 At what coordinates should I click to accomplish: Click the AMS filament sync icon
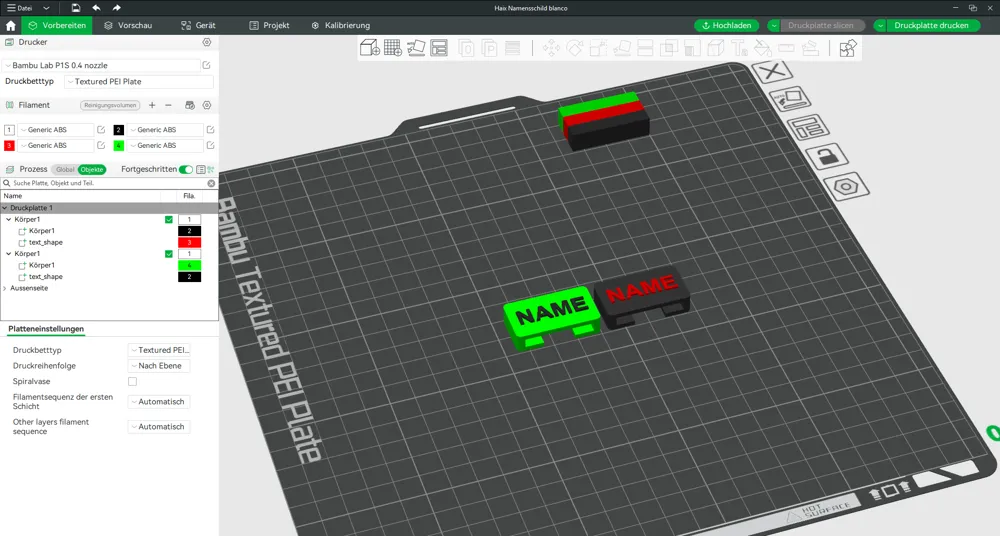(189, 105)
